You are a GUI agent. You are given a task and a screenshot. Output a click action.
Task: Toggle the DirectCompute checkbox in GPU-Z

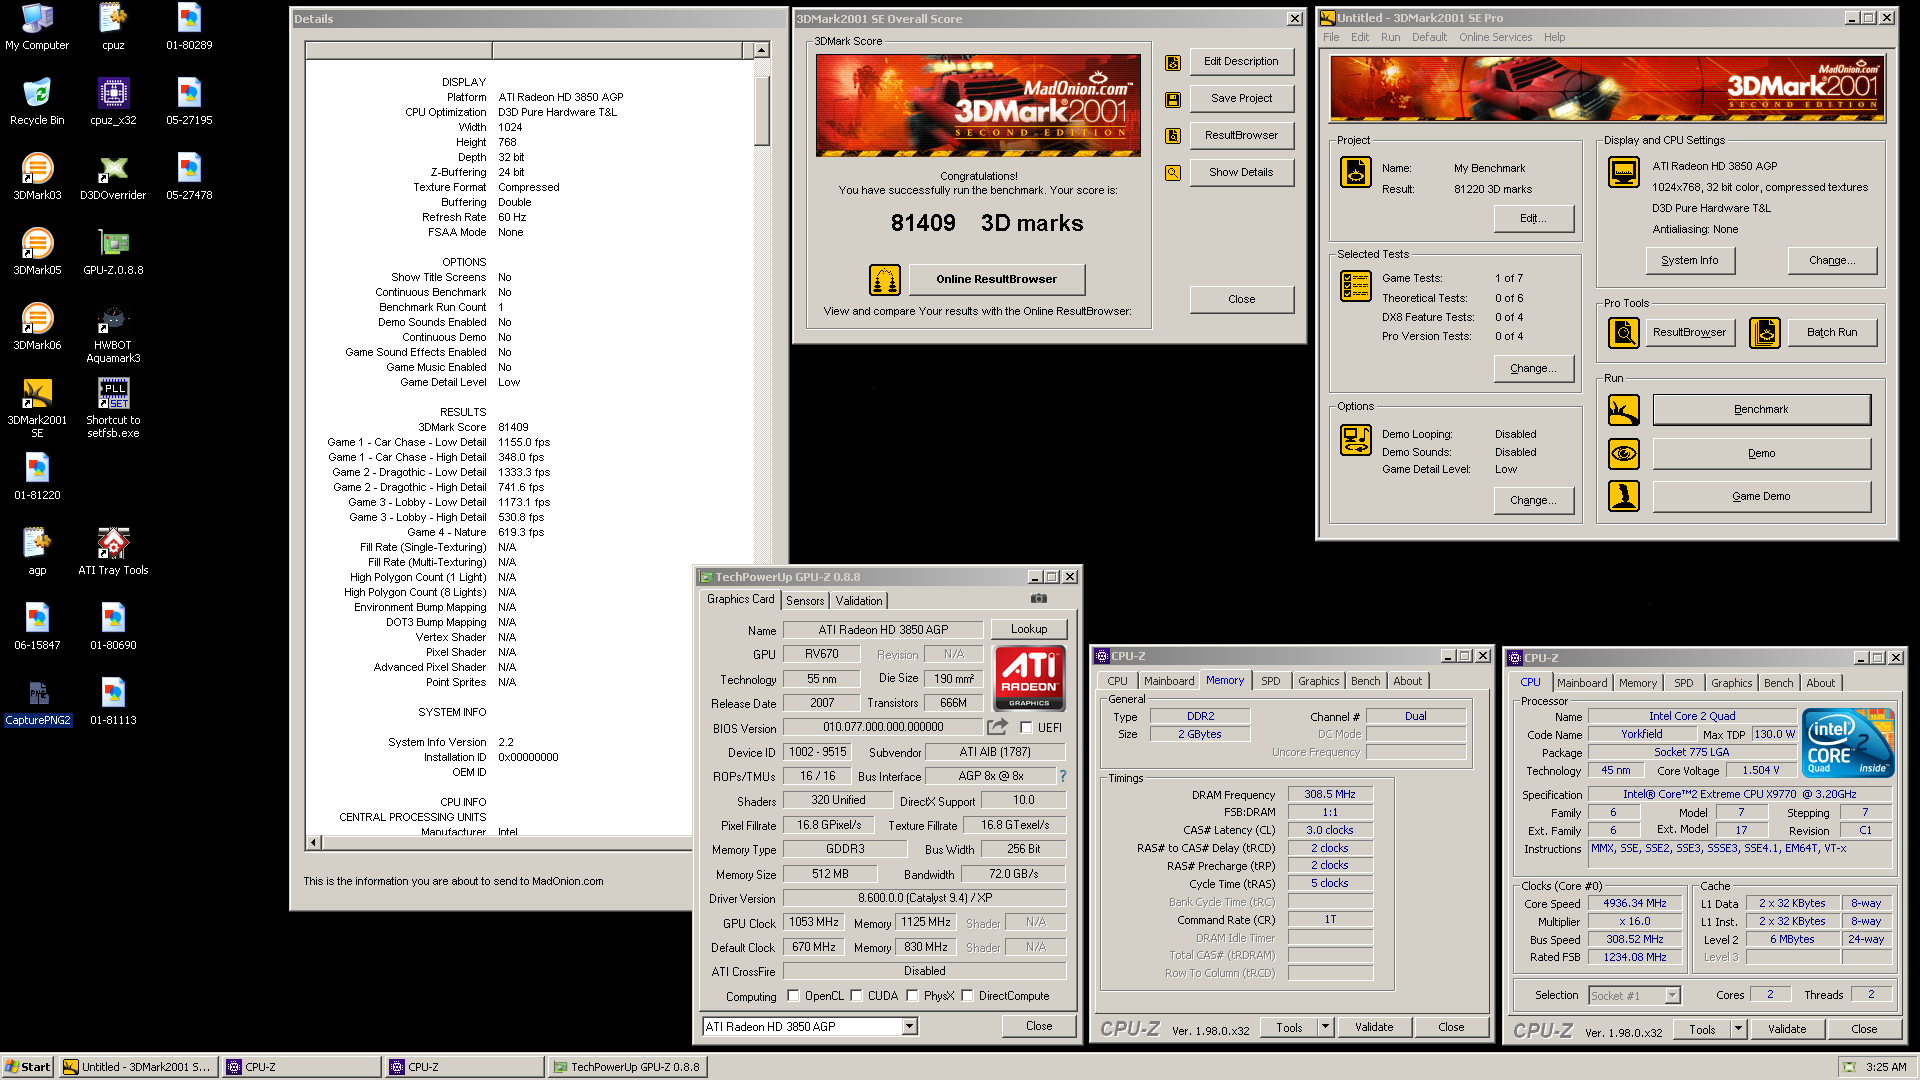967,996
